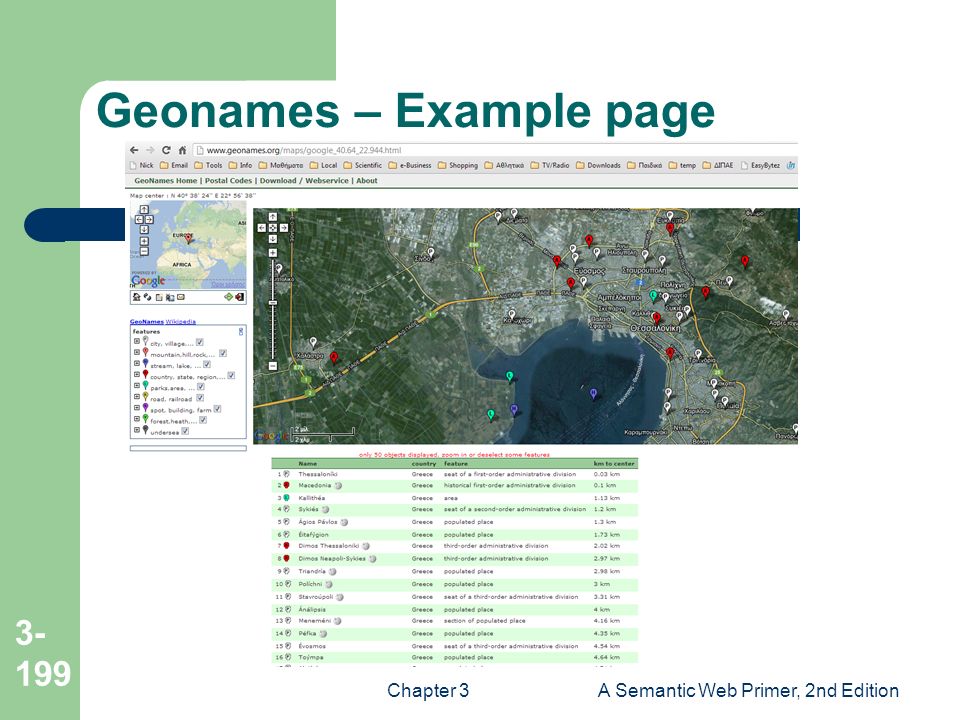This screenshot has width=960, height=720.
Task: Uncheck the parks, area feature checkbox
Action: 201,387
